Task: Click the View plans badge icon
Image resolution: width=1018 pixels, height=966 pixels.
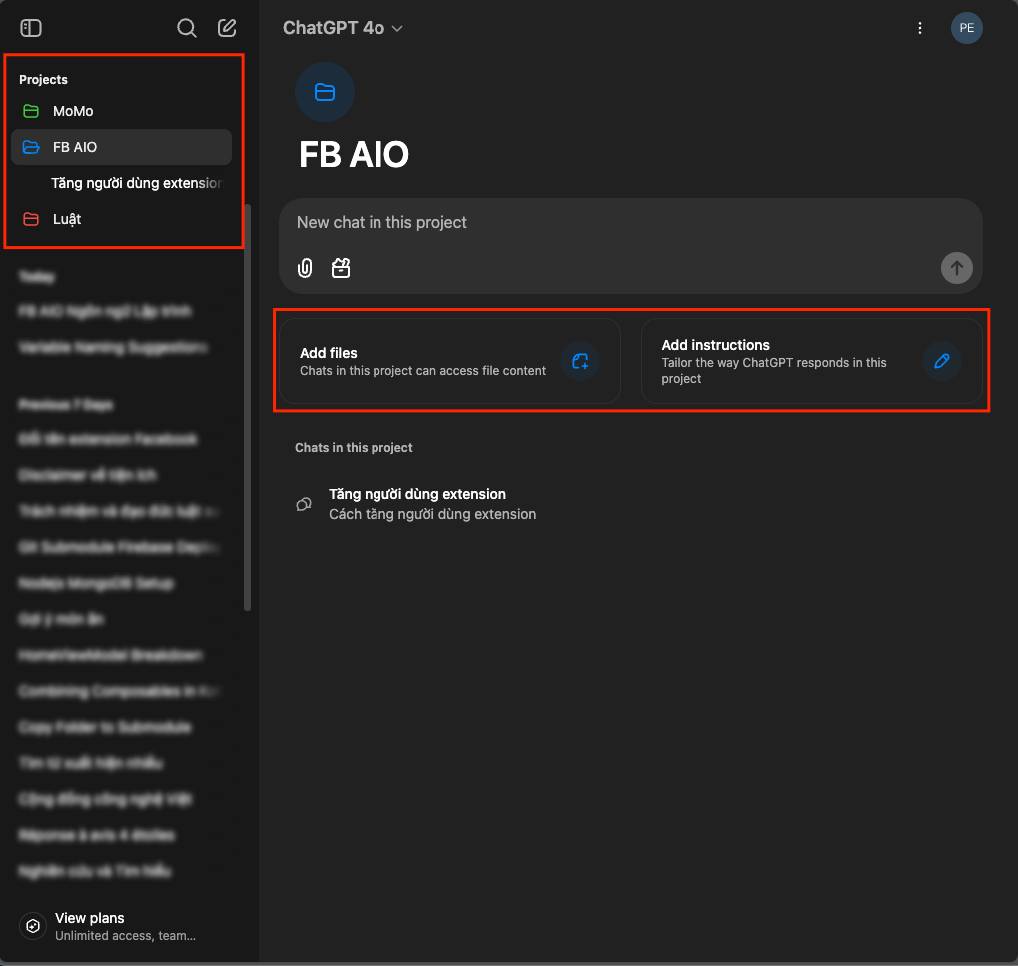Action: [33, 926]
